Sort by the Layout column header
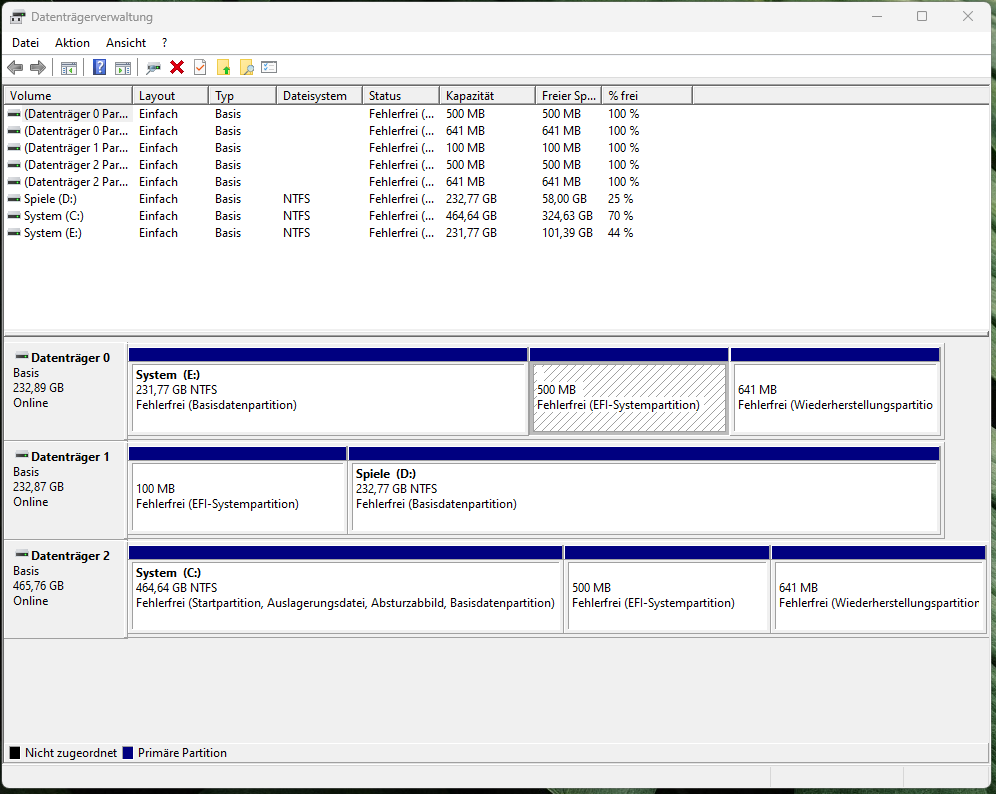 (x=170, y=96)
